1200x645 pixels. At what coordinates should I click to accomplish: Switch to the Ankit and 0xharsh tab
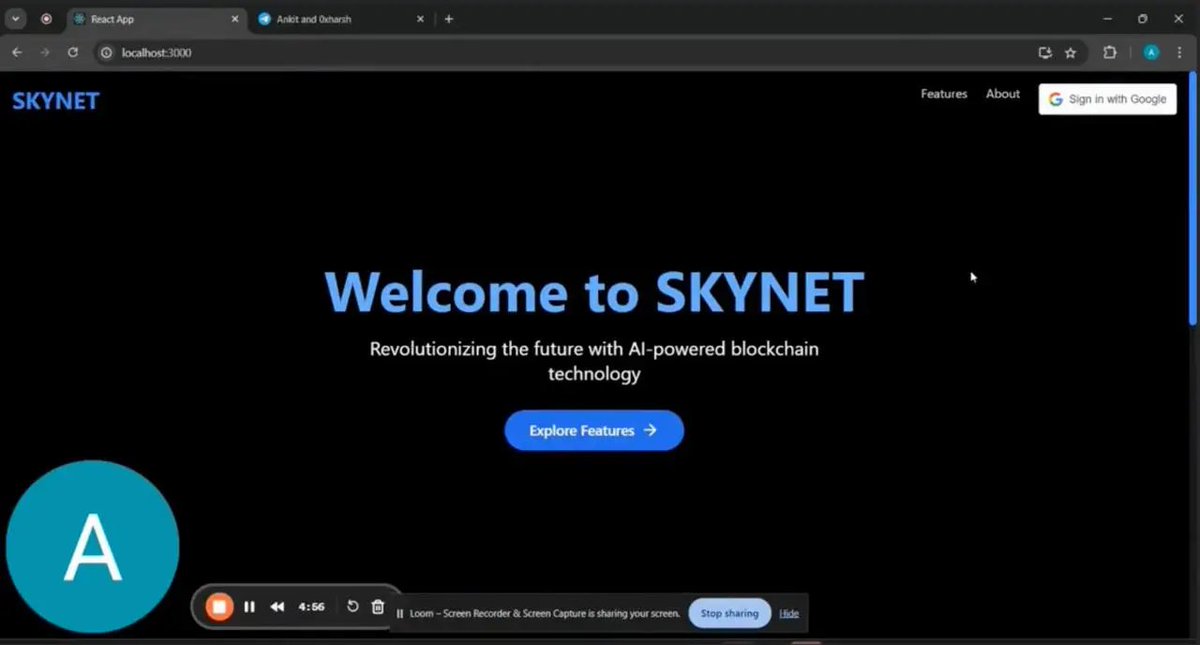340,19
